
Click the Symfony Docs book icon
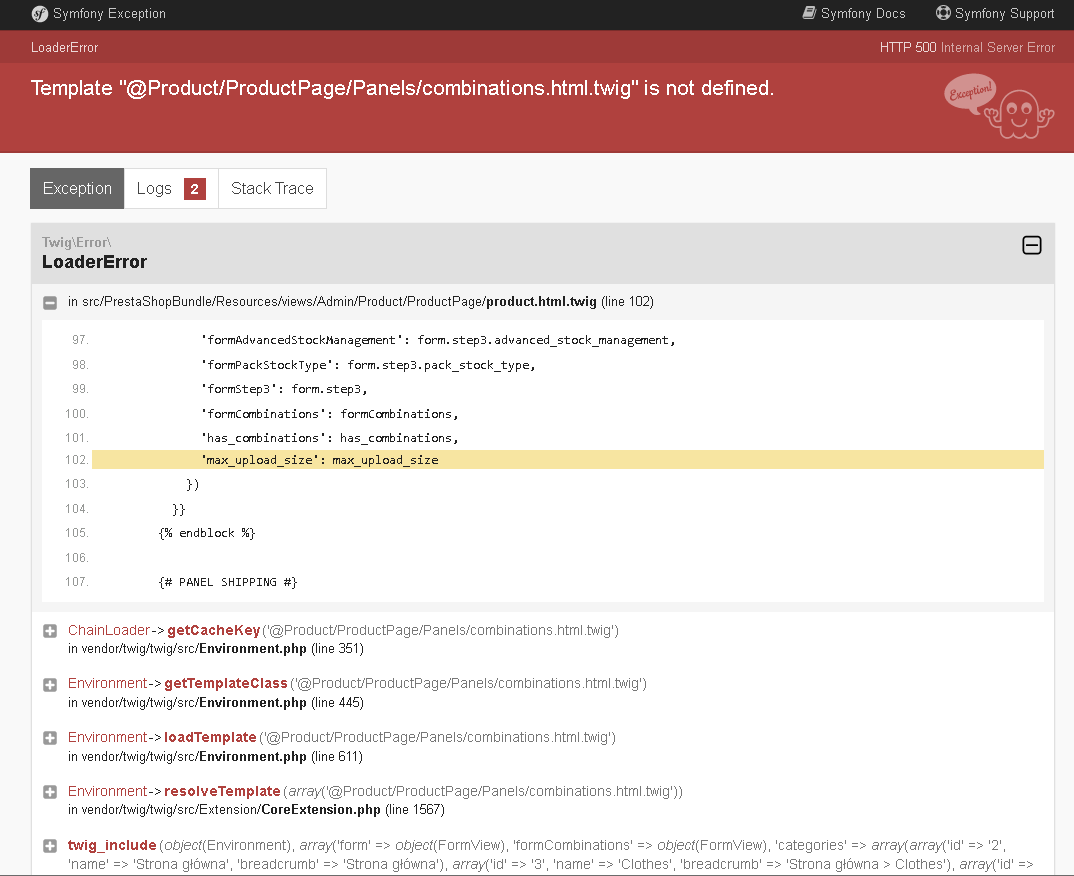pos(809,12)
